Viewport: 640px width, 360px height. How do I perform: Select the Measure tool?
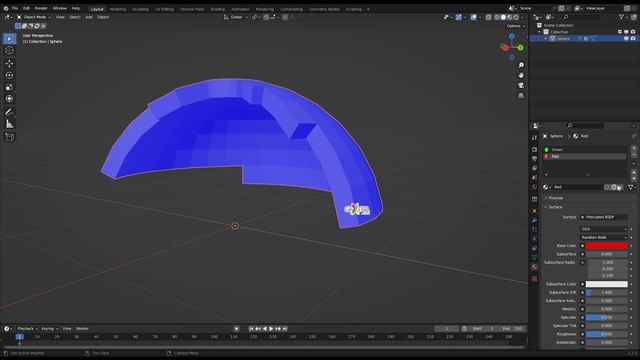click(9, 124)
